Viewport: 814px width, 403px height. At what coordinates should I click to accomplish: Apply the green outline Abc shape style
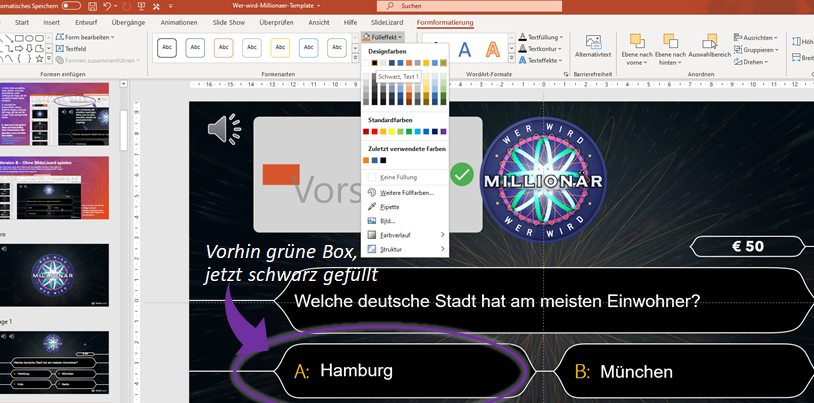click(337, 48)
